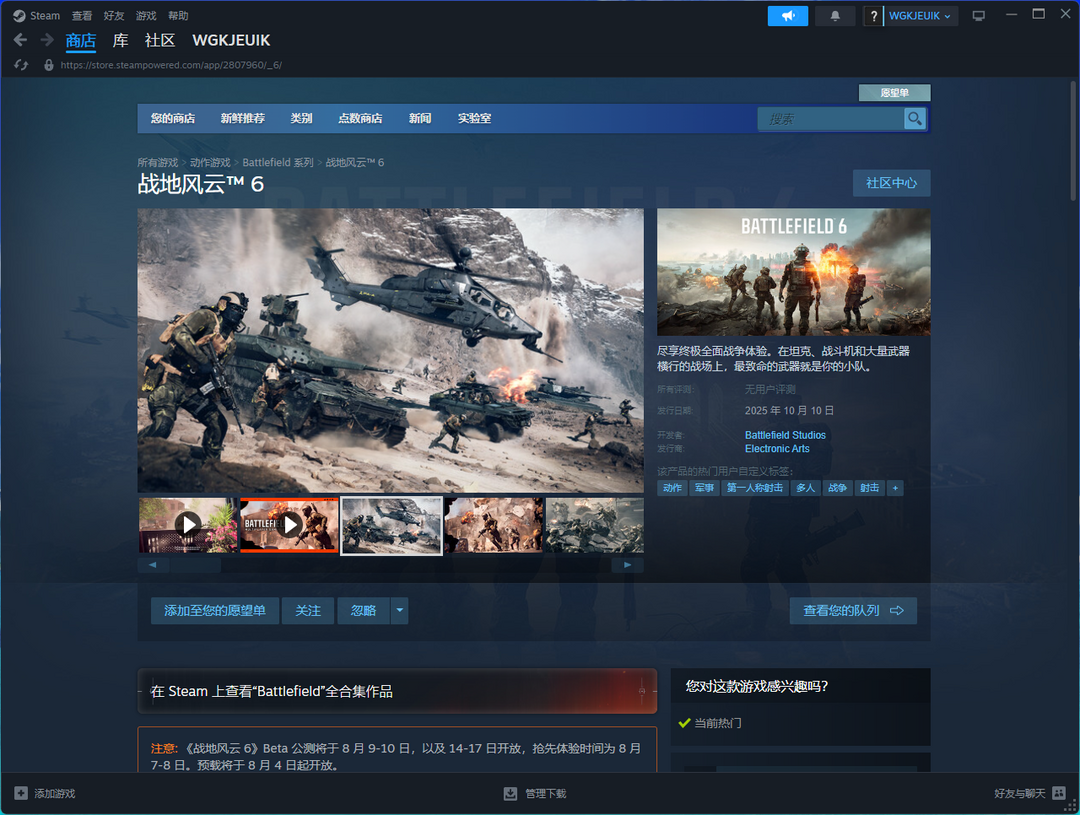The image size is (1080, 815).
Task: Open 您的商店 store menu
Action: pos(173,118)
